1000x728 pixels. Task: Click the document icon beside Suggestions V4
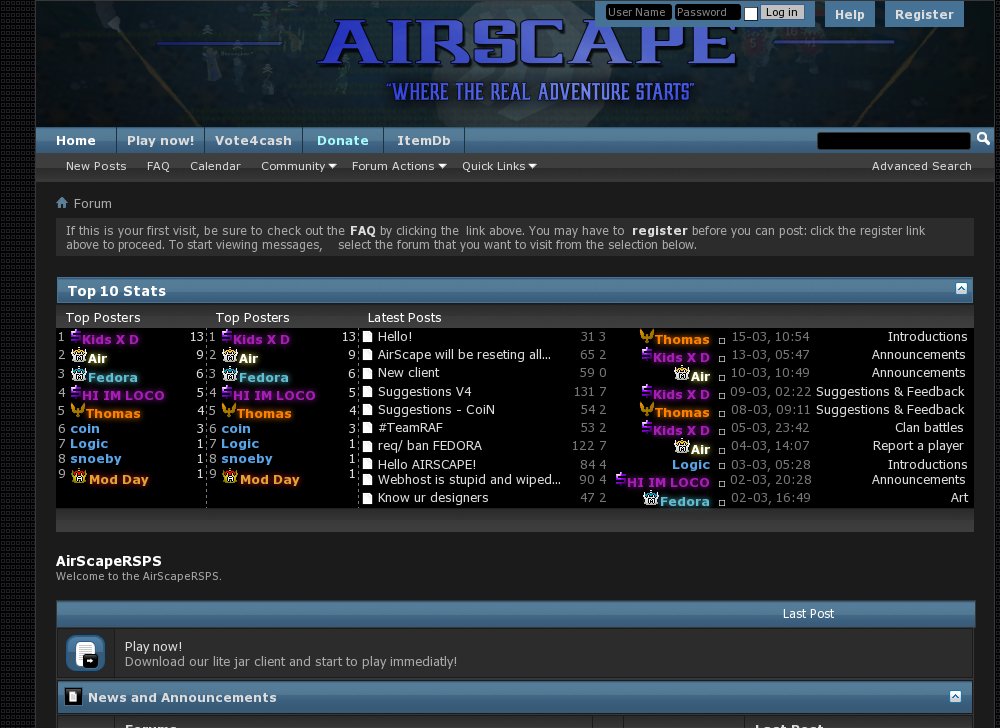click(x=367, y=392)
